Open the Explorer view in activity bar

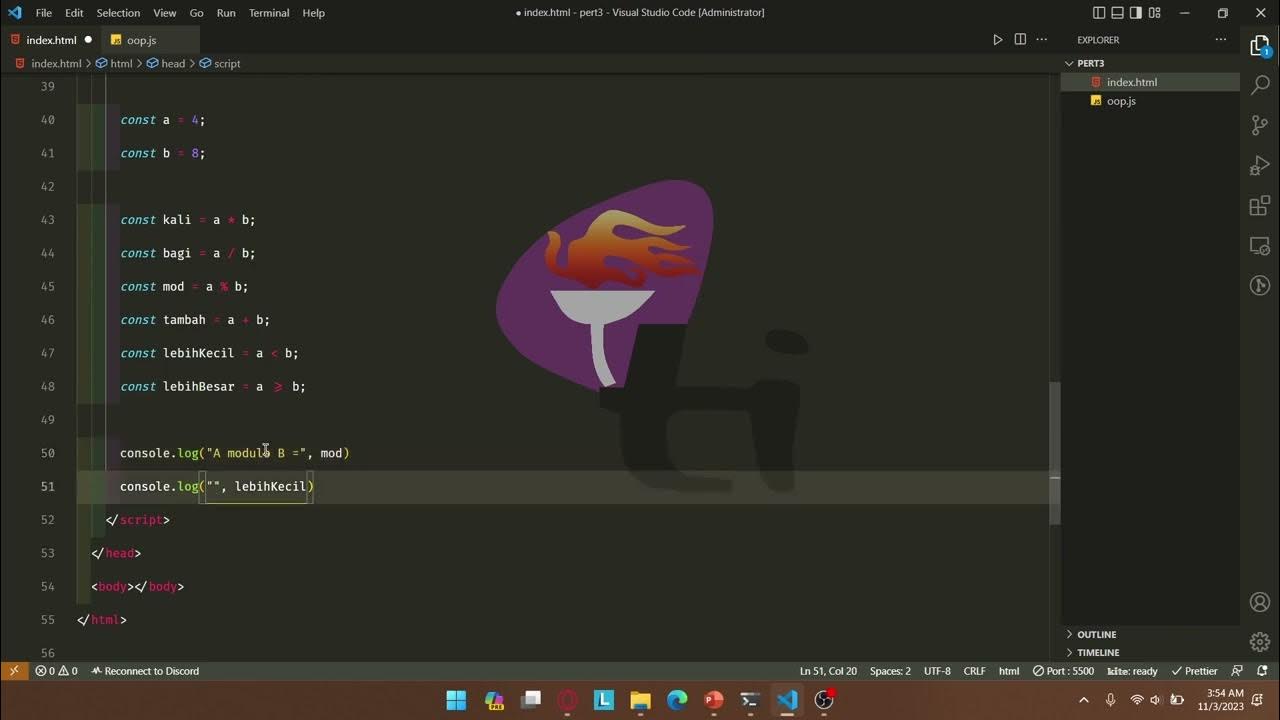coord(1260,46)
